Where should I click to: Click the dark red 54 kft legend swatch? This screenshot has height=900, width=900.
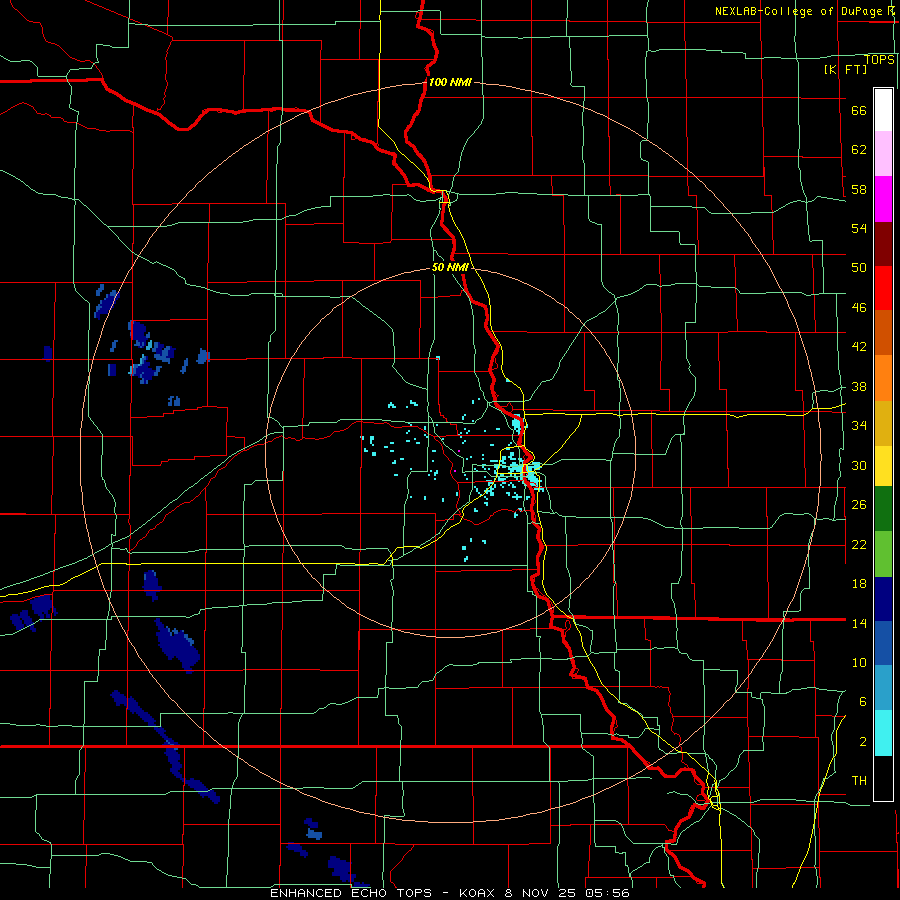[x=883, y=243]
